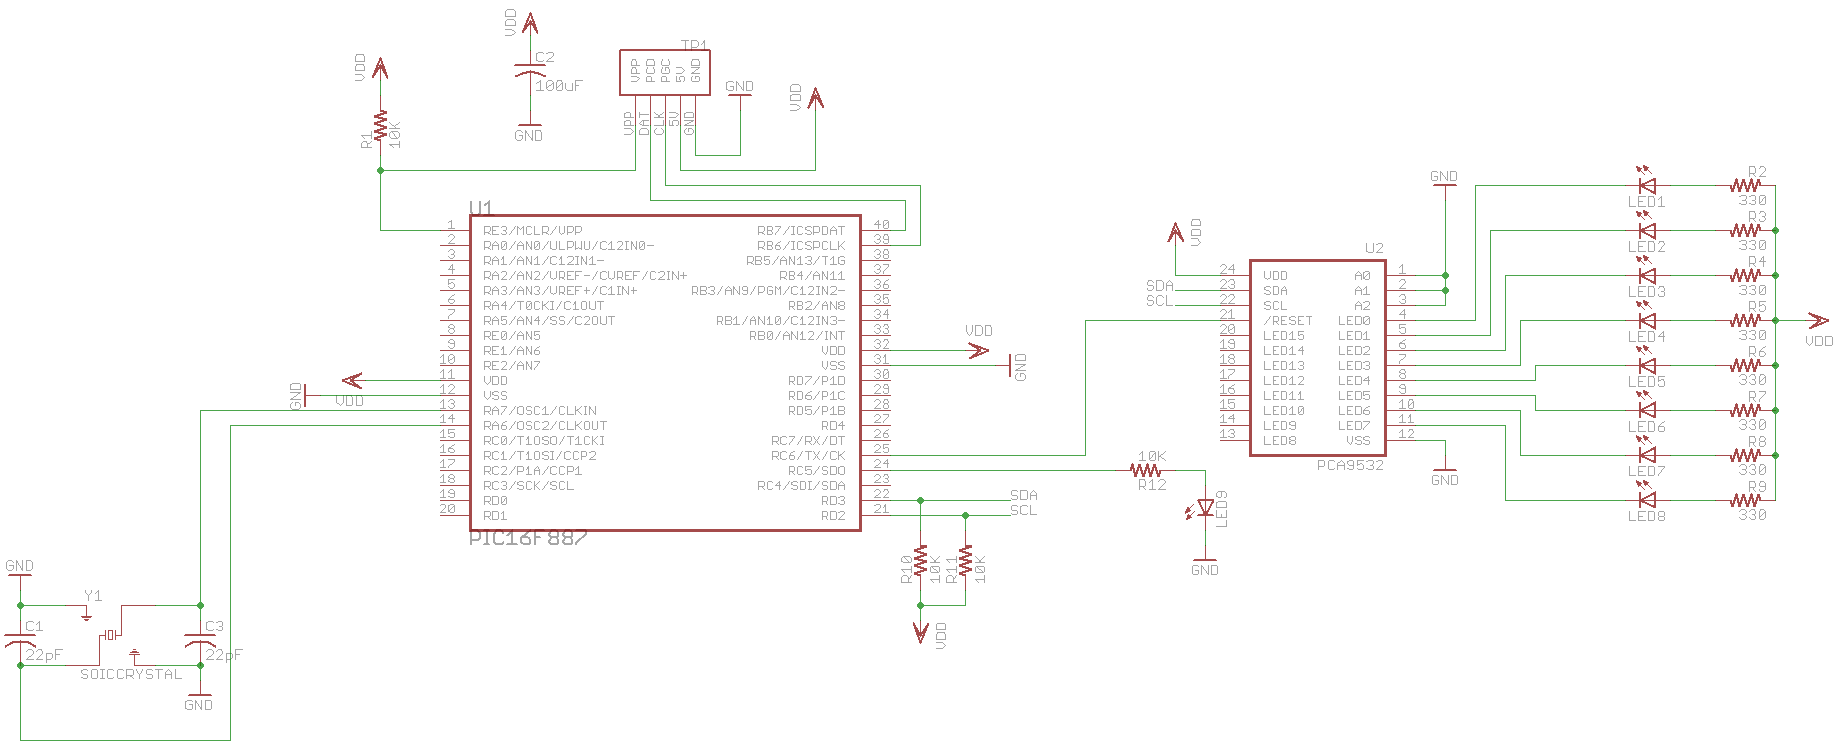The height and width of the screenshot is (742, 1841).
Task: Select the LED9 diode symbol
Action: [1205, 508]
